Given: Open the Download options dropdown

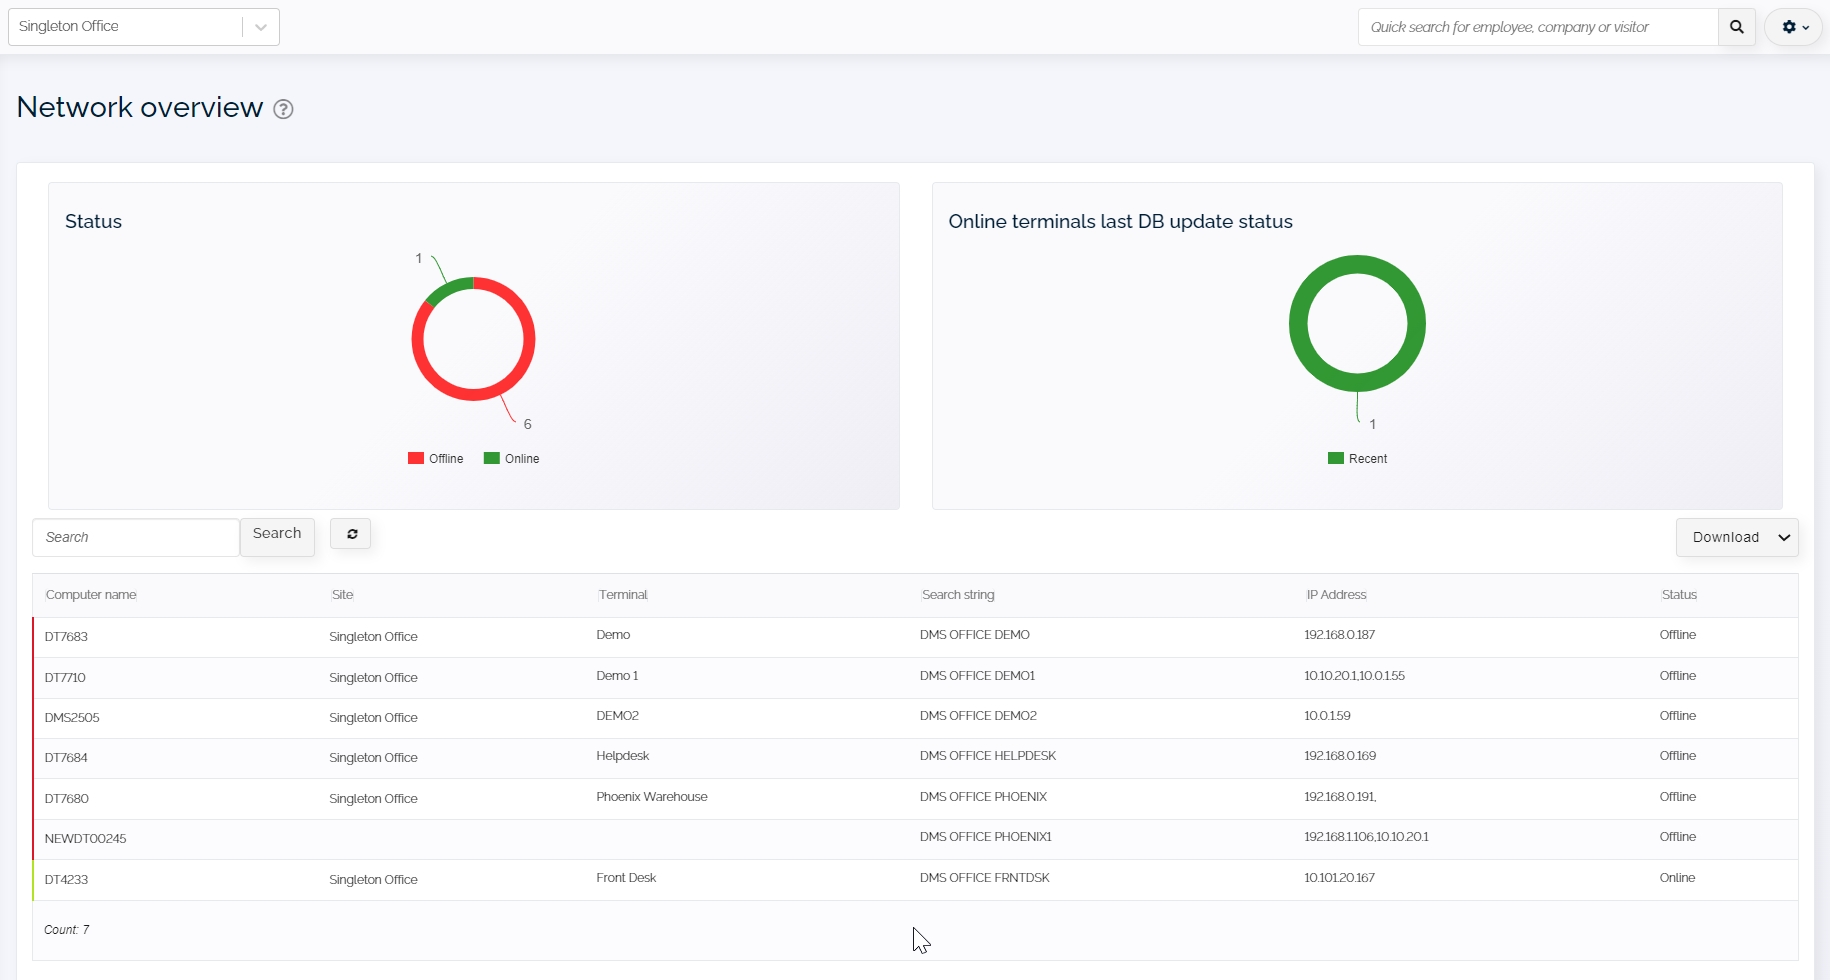Looking at the screenshot, I should (x=1737, y=537).
